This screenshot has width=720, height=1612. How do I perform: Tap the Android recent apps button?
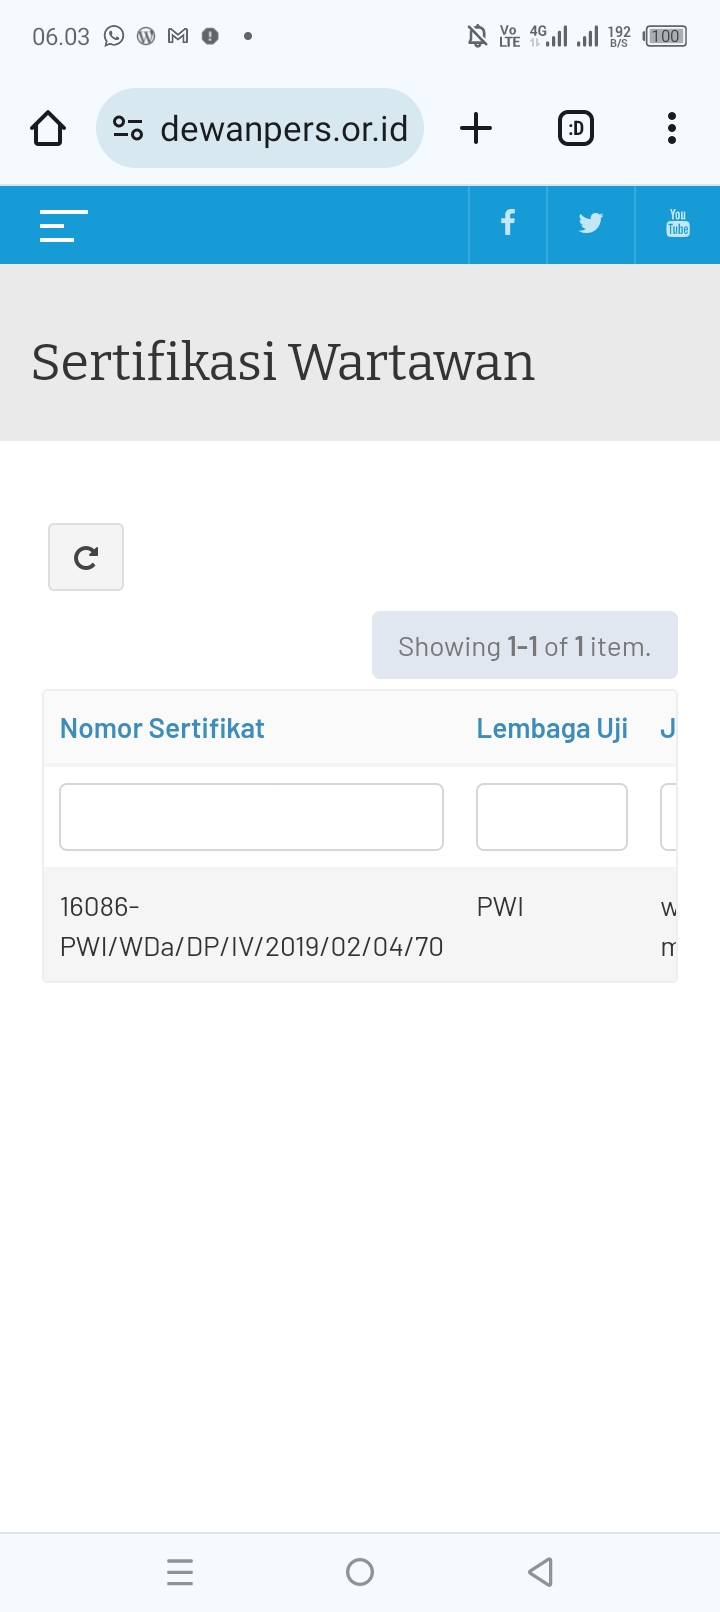[x=180, y=1572]
